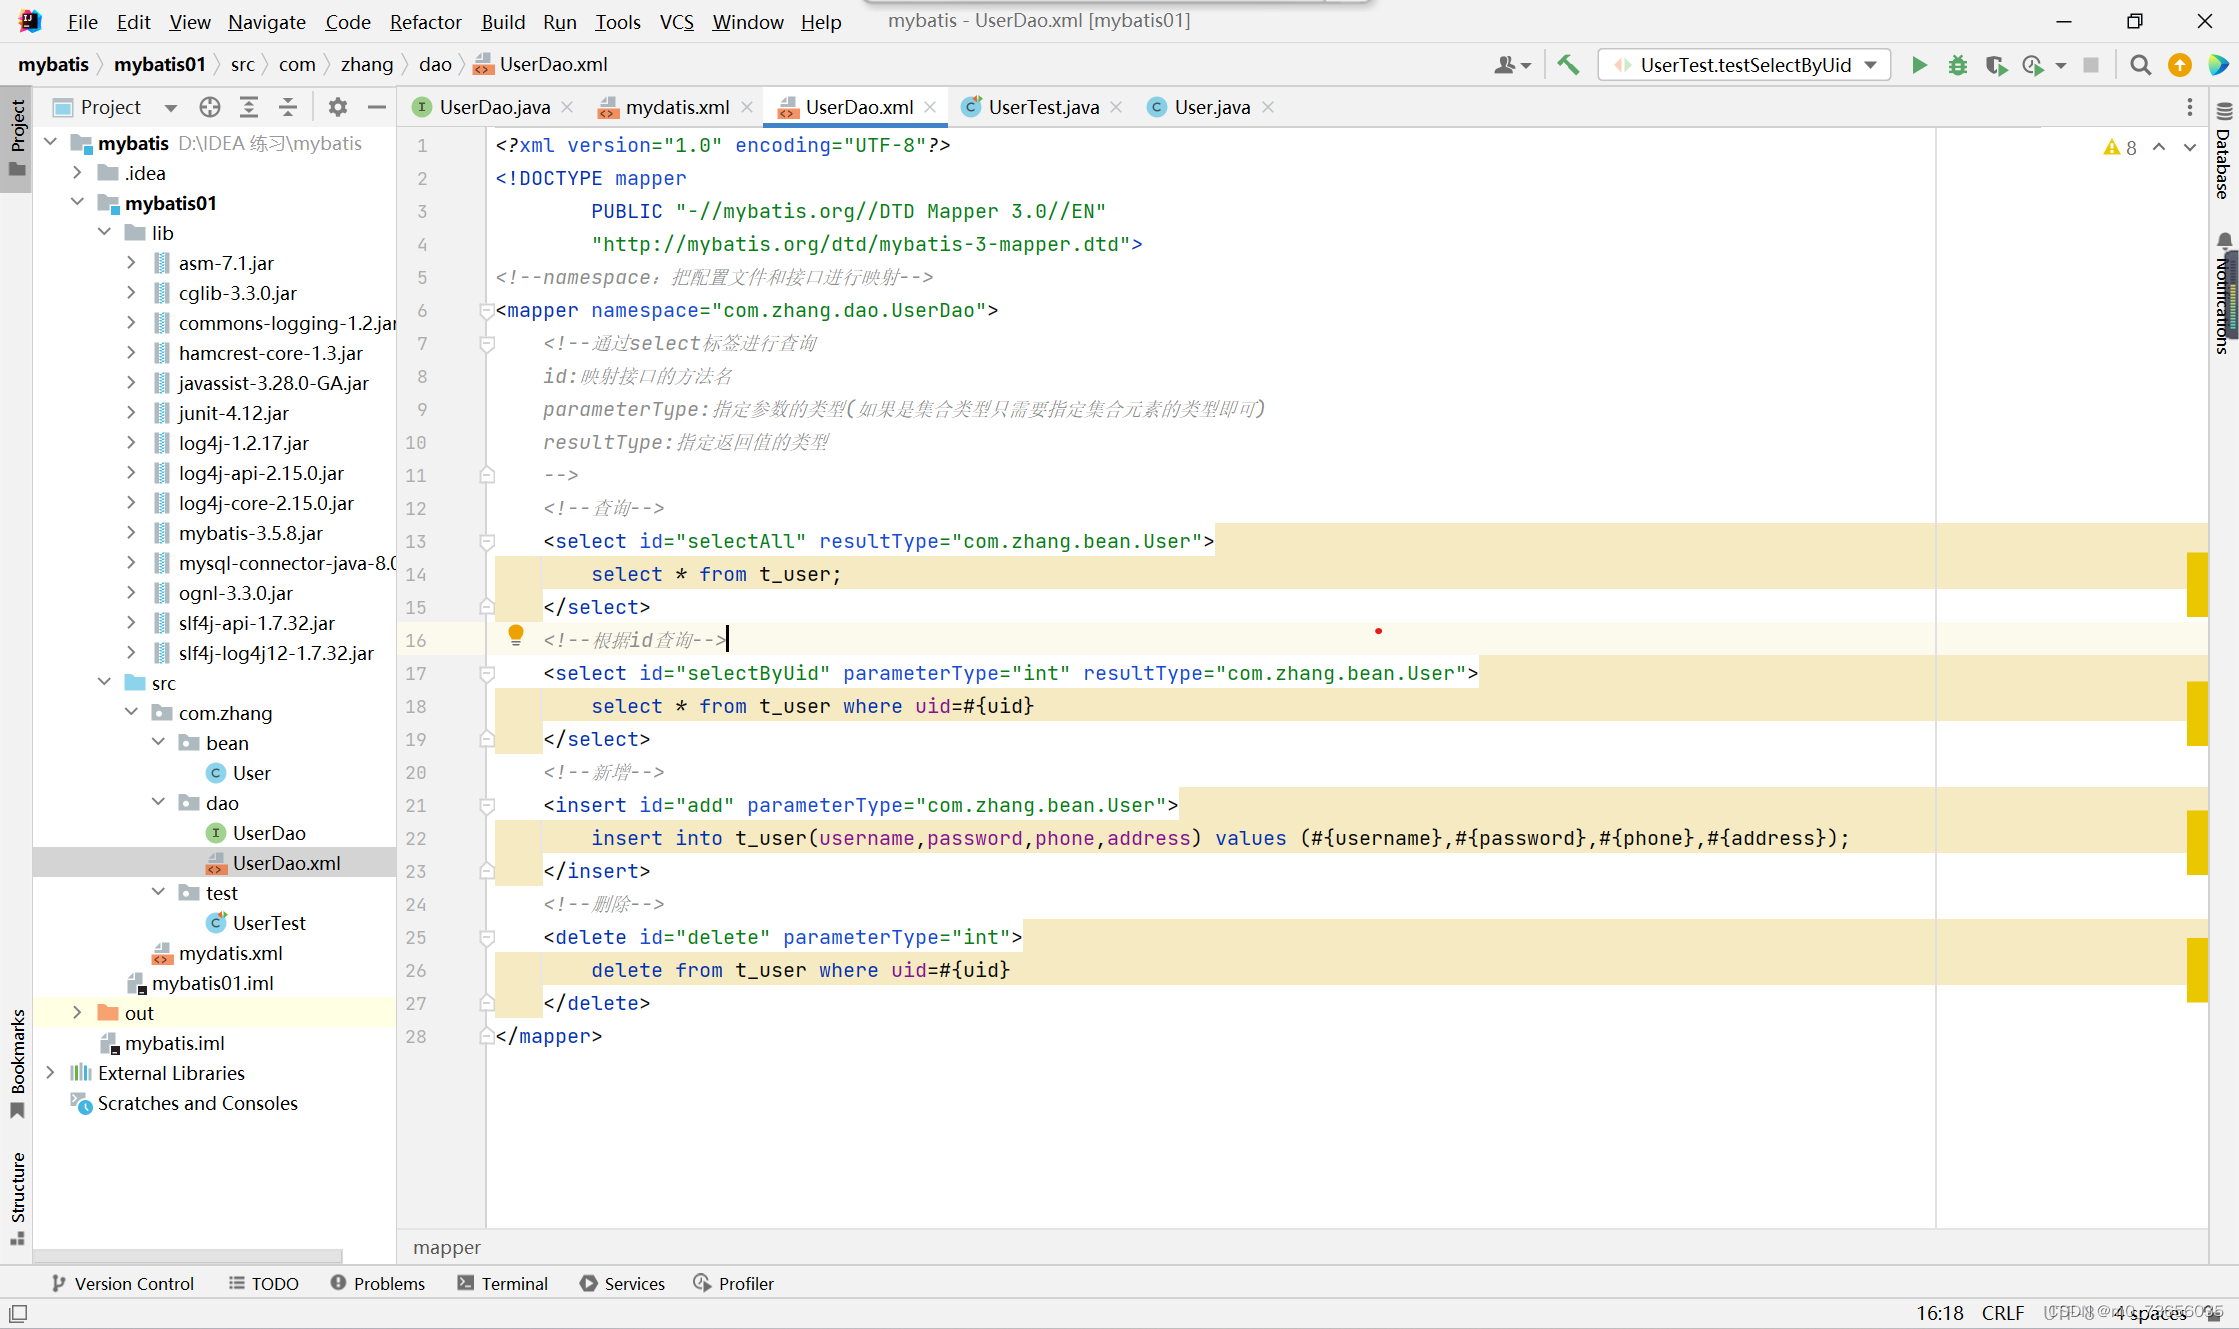Toggle the Database tool window

pyautogui.click(x=2223, y=155)
